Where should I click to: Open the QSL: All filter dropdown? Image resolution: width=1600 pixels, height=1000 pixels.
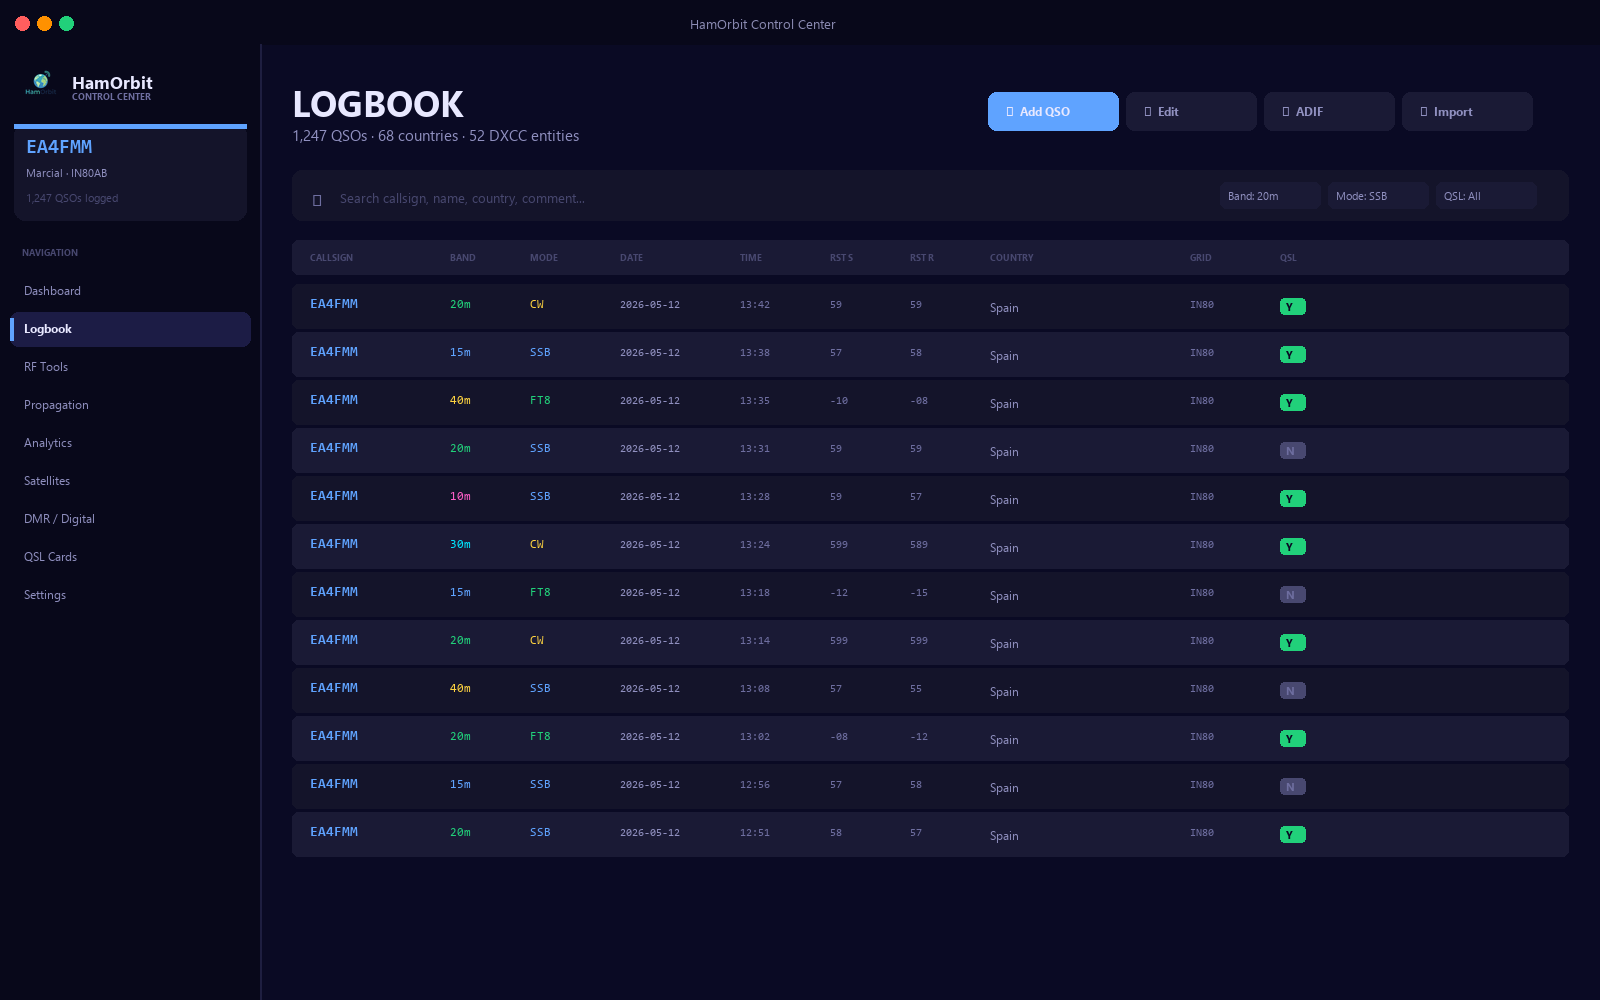[x=1485, y=196]
